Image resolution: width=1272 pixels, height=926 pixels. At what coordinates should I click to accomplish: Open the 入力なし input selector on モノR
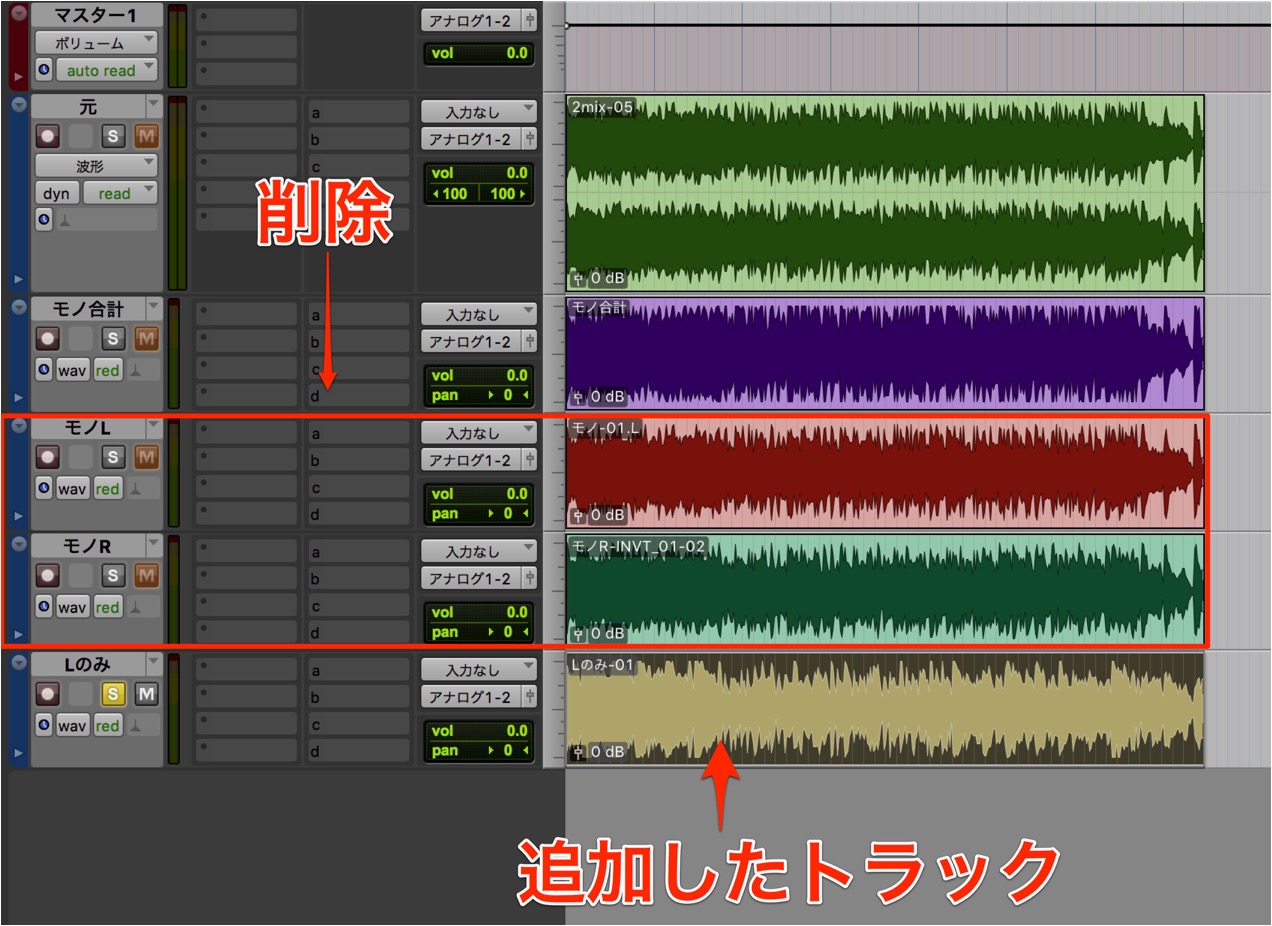click(479, 551)
